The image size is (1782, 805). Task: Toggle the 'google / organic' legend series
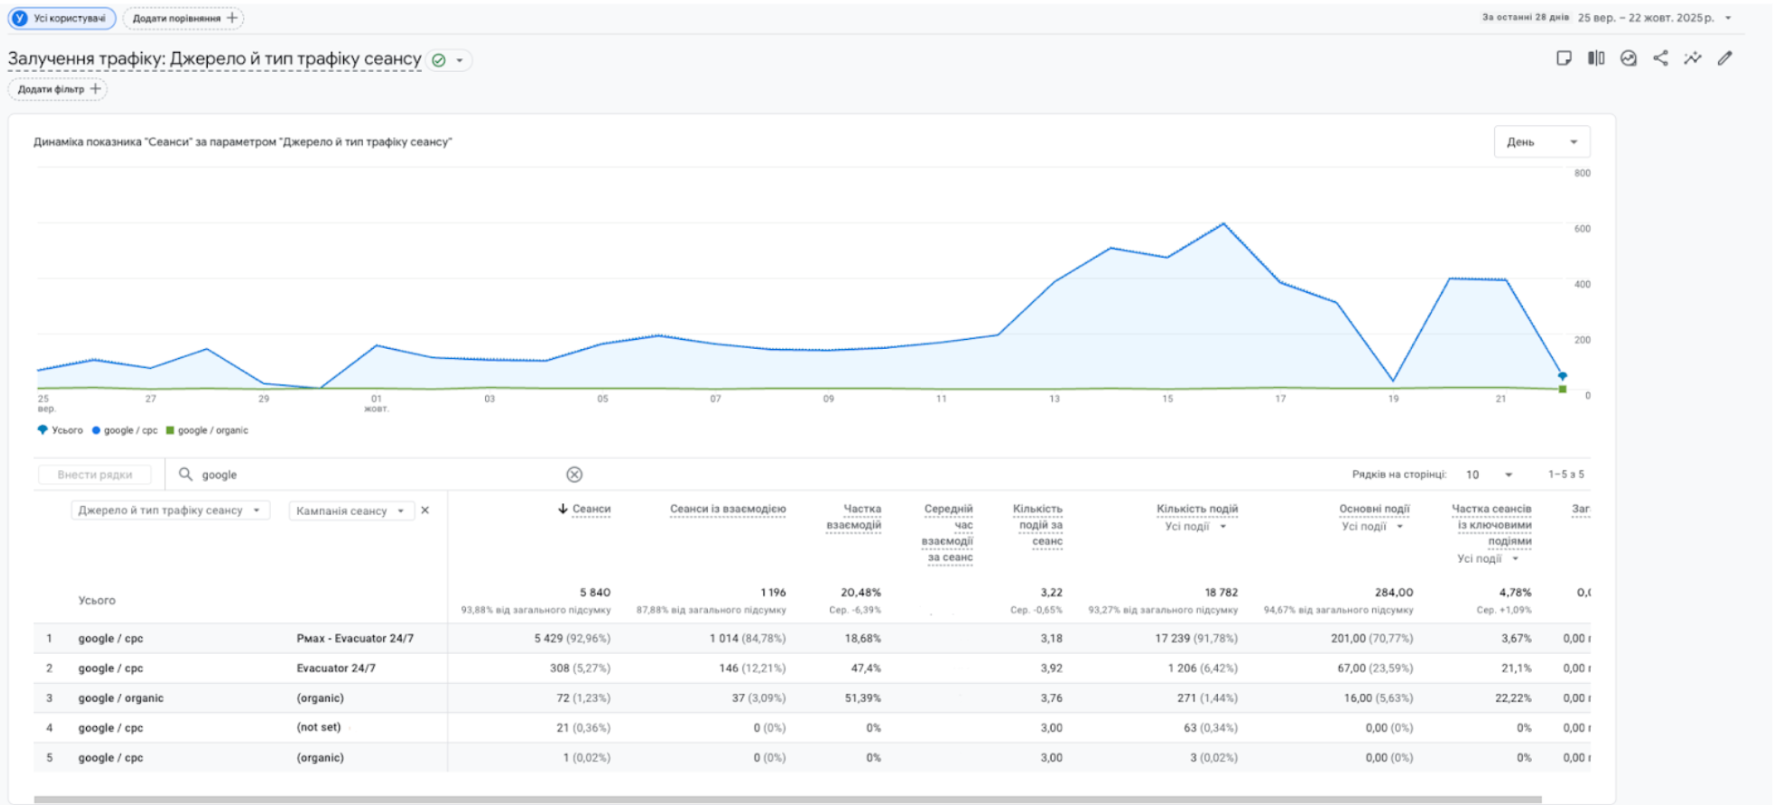pos(207,431)
